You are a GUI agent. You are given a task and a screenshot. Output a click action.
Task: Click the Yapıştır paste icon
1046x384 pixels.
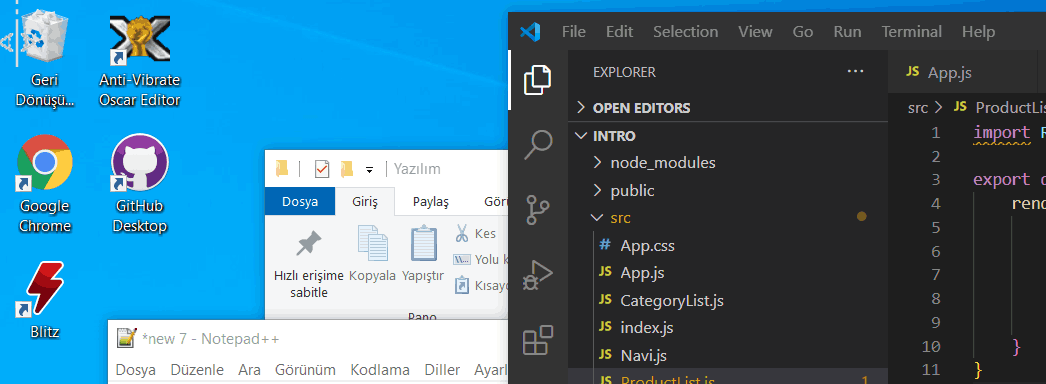(423, 243)
